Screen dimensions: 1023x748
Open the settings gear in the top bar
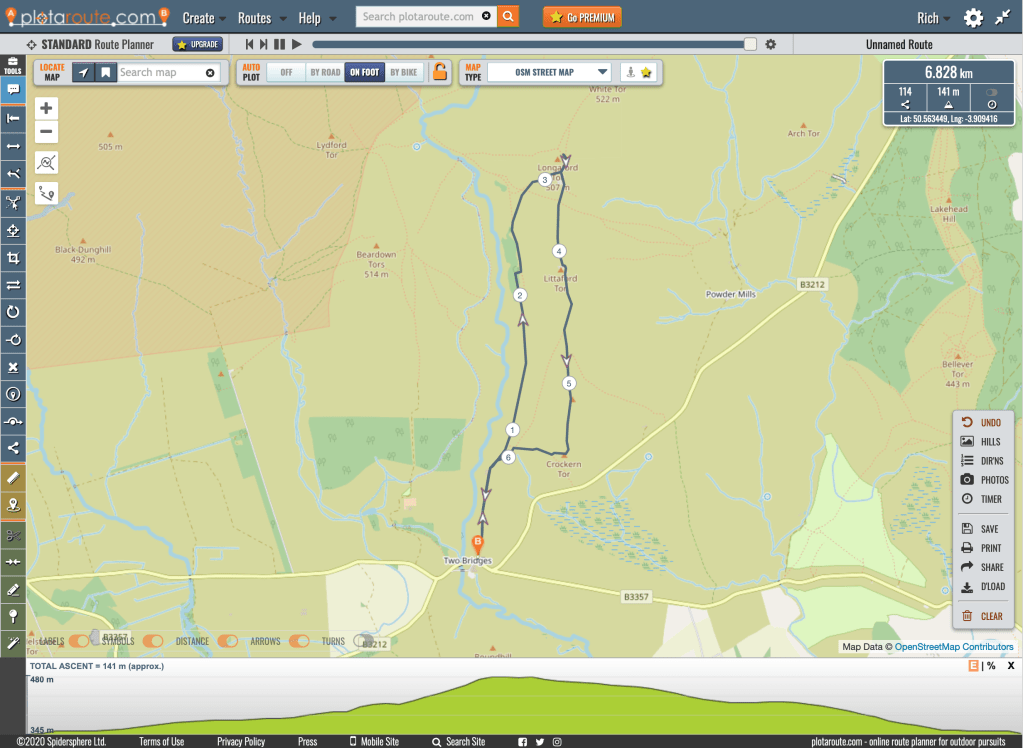[x=973, y=18]
